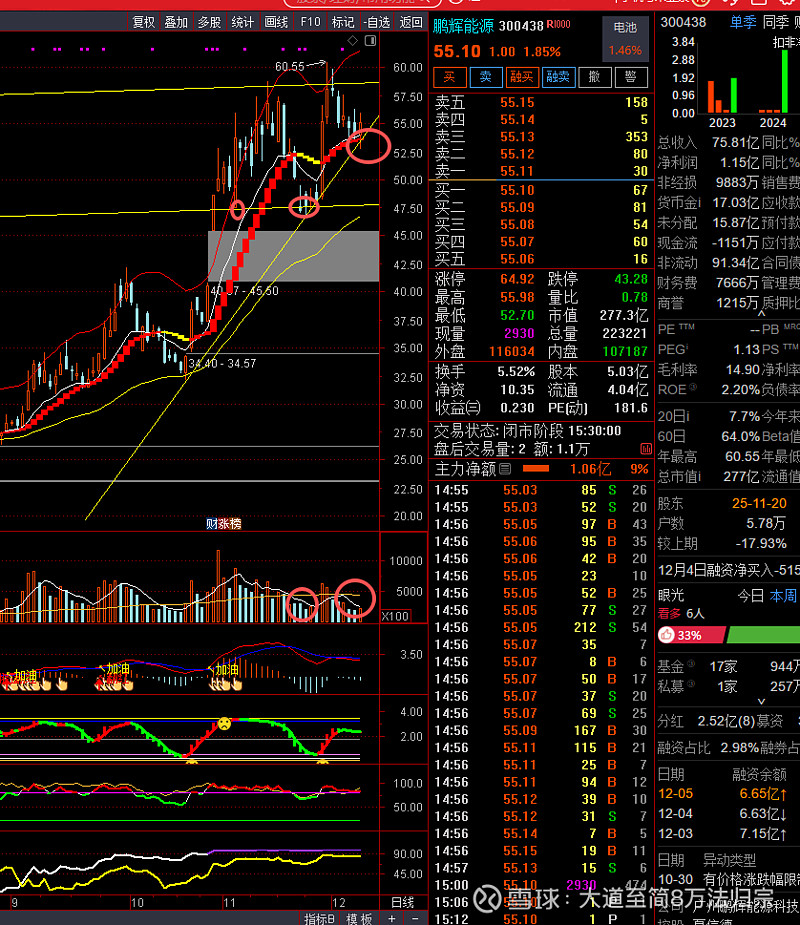Image resolution: width=800 pixels, height=925 pixels.
Task: Click the 返回 back button
Action: pos(411,22)
